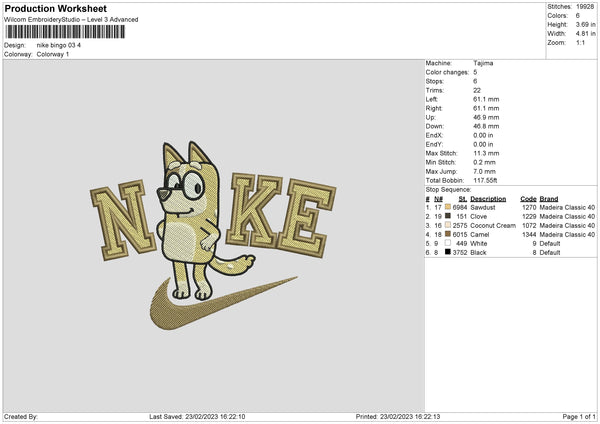Viewport: 600px width, 424px height.
Task: Click the Max Jump value '7.0 mm'
Action: (484, 171)
